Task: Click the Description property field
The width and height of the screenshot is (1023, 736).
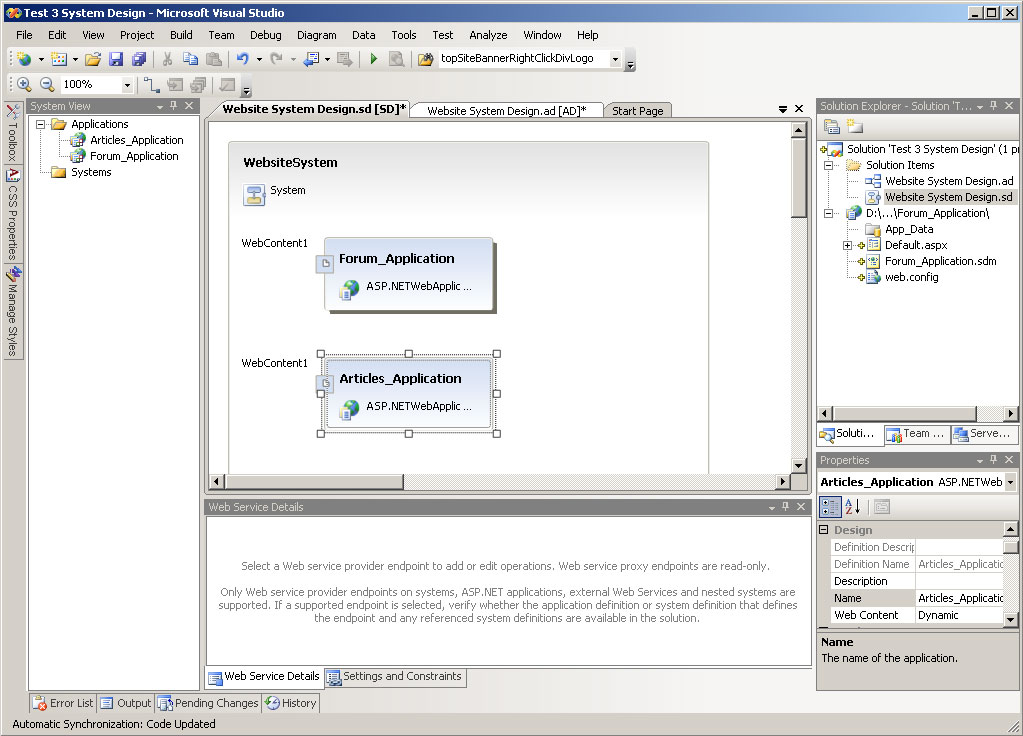Action: 959,581
